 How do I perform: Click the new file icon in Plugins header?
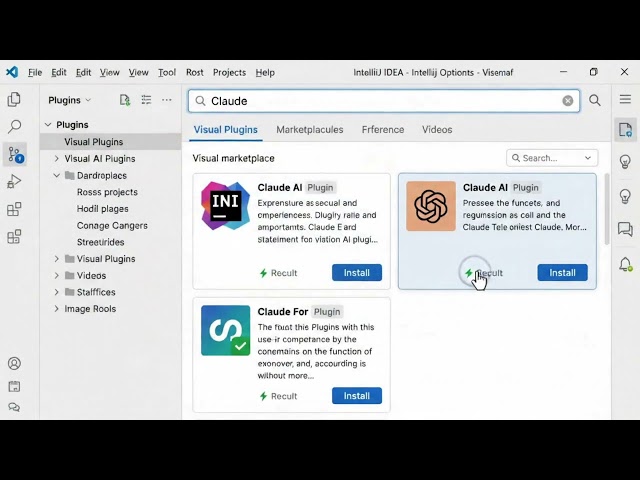125,100
